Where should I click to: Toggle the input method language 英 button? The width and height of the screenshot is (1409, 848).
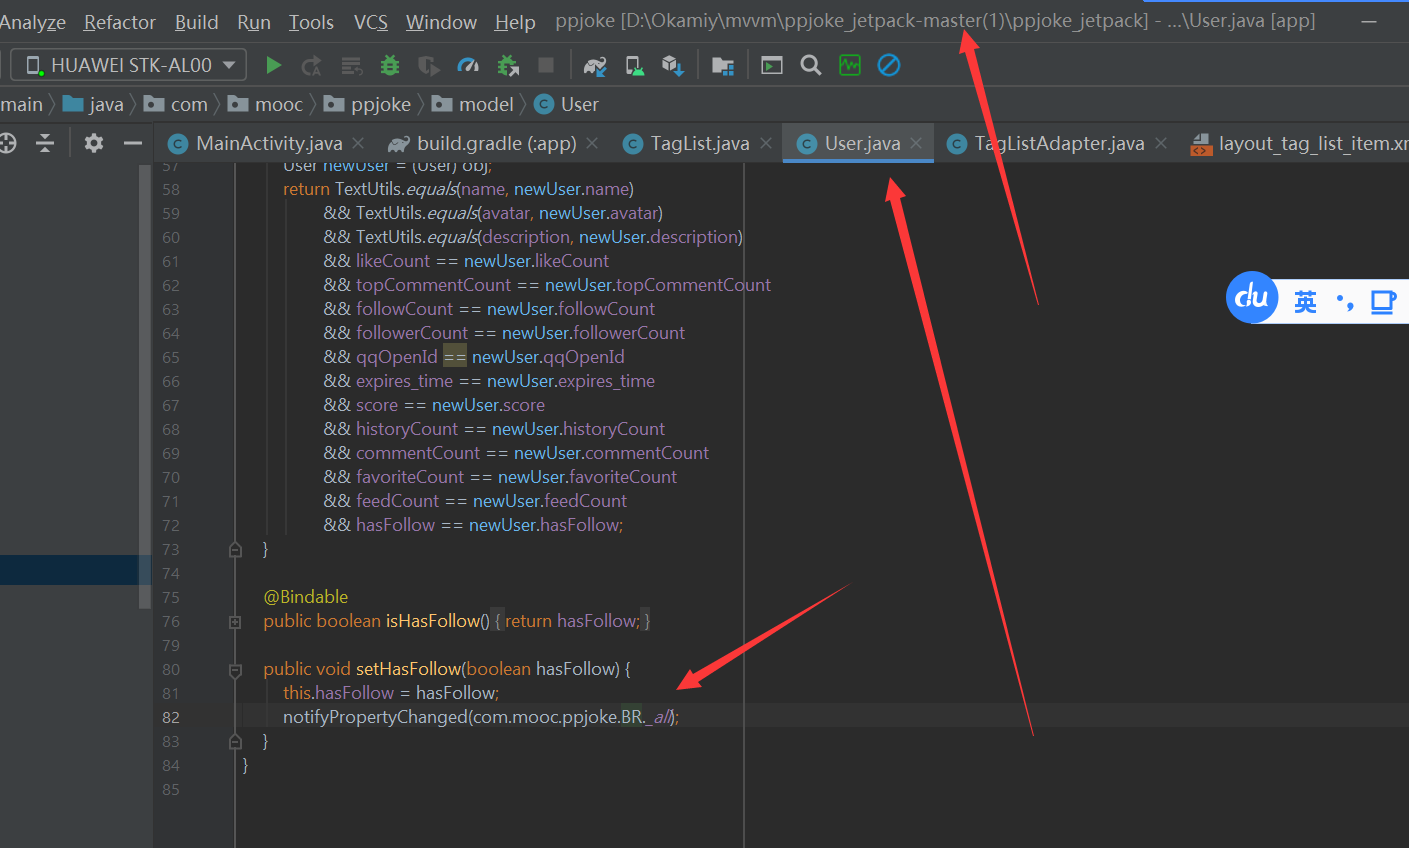pos(1305,302)
